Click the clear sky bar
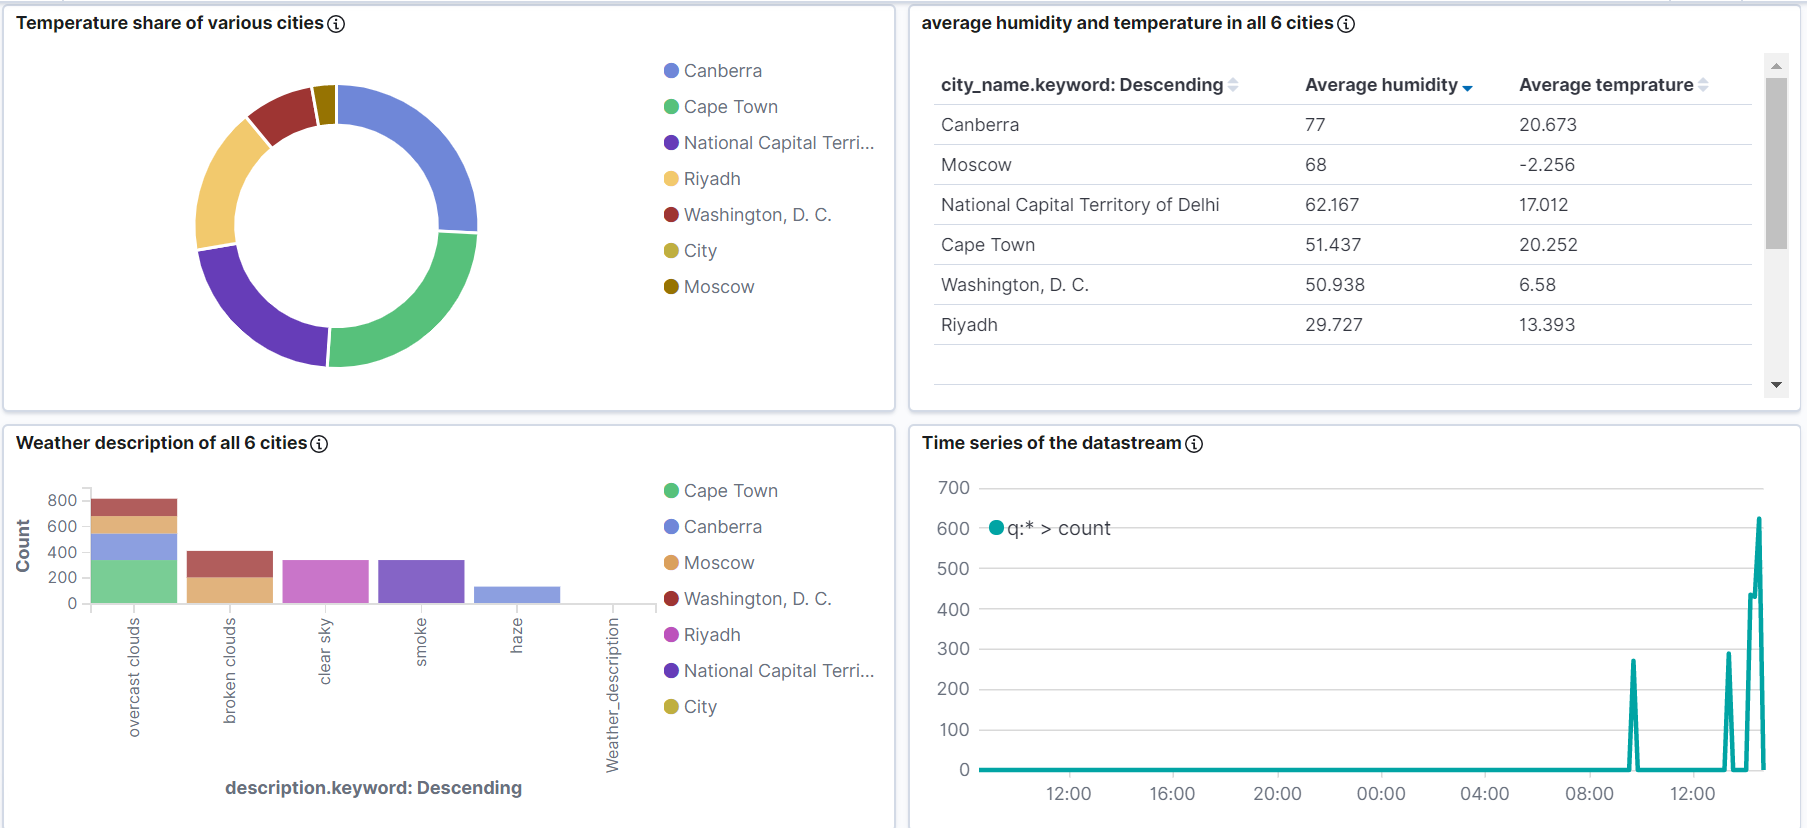This screenshot has width=1807, height=828. pos(326,582)
